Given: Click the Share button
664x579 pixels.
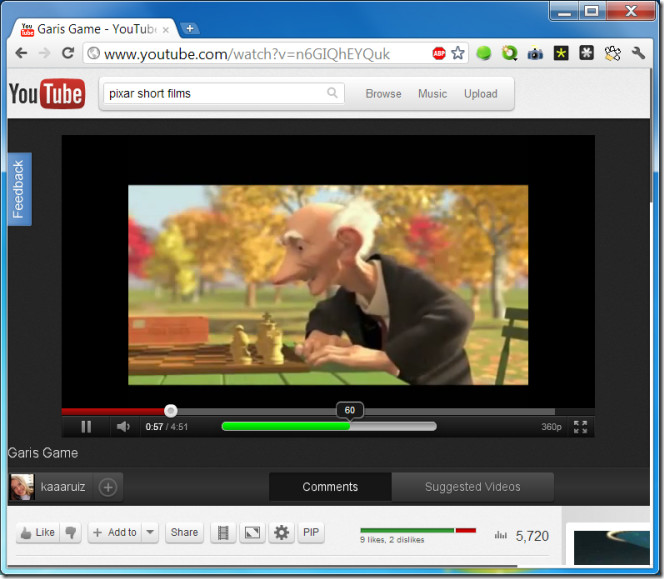Looking at the screenshot, I should pos(184,532).
